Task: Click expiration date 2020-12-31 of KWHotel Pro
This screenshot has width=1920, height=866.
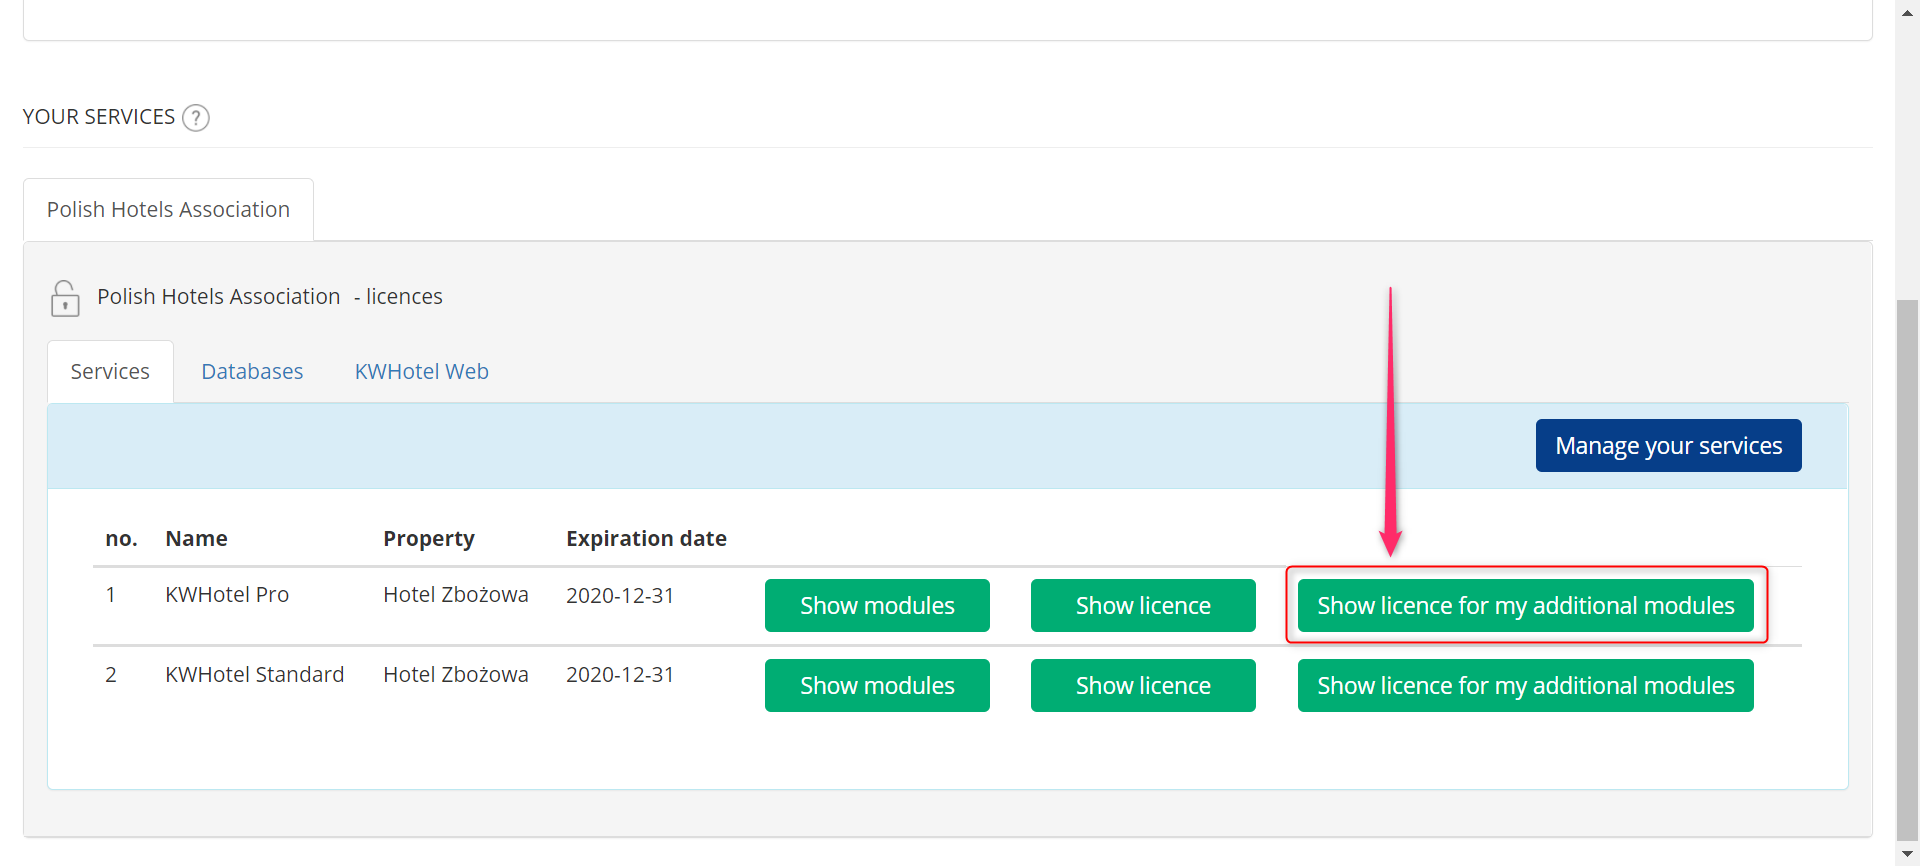Action: point(620,596)
